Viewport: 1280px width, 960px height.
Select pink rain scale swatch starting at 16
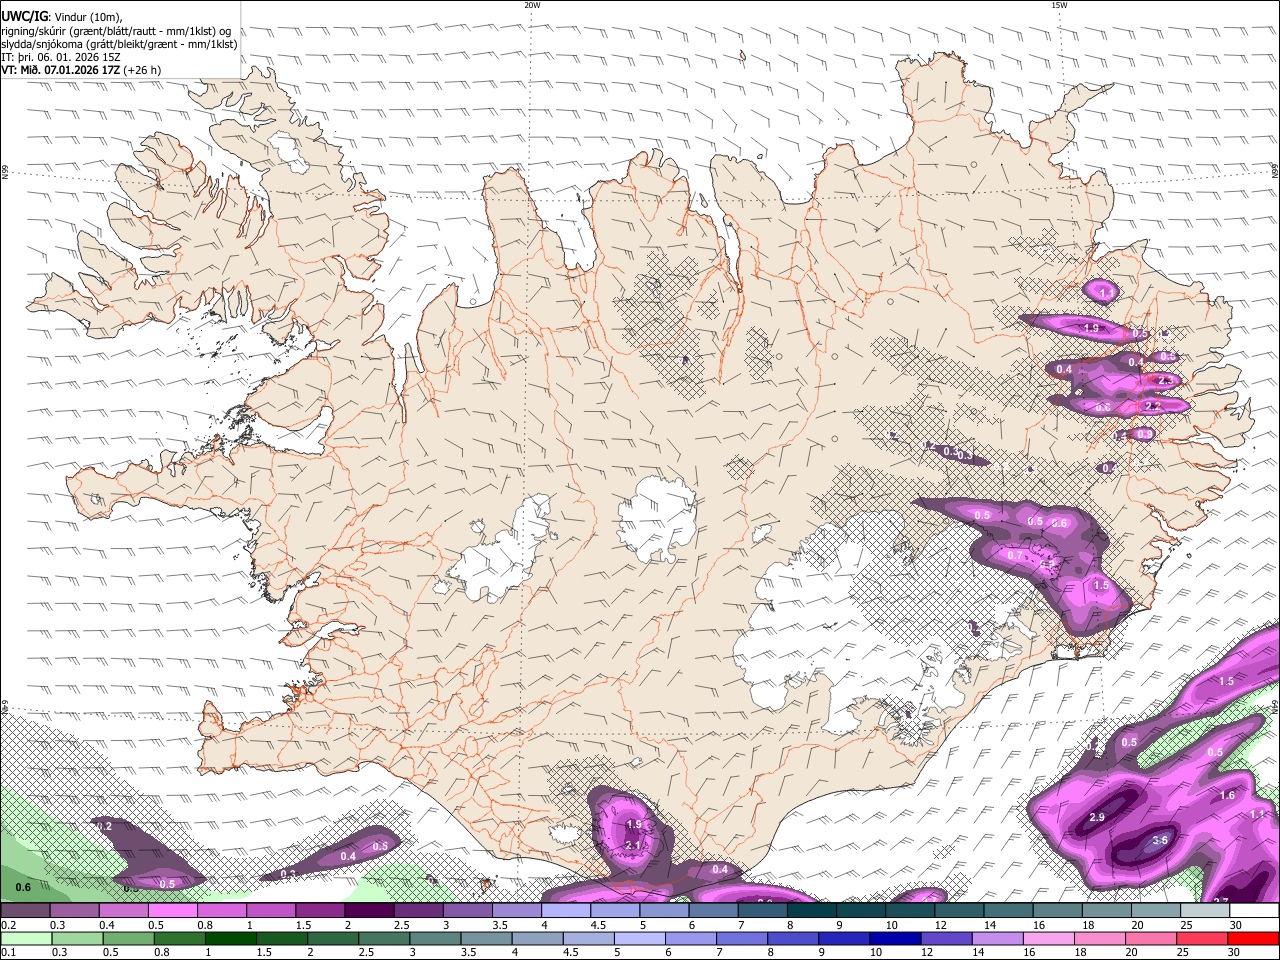pos(1050,938)
